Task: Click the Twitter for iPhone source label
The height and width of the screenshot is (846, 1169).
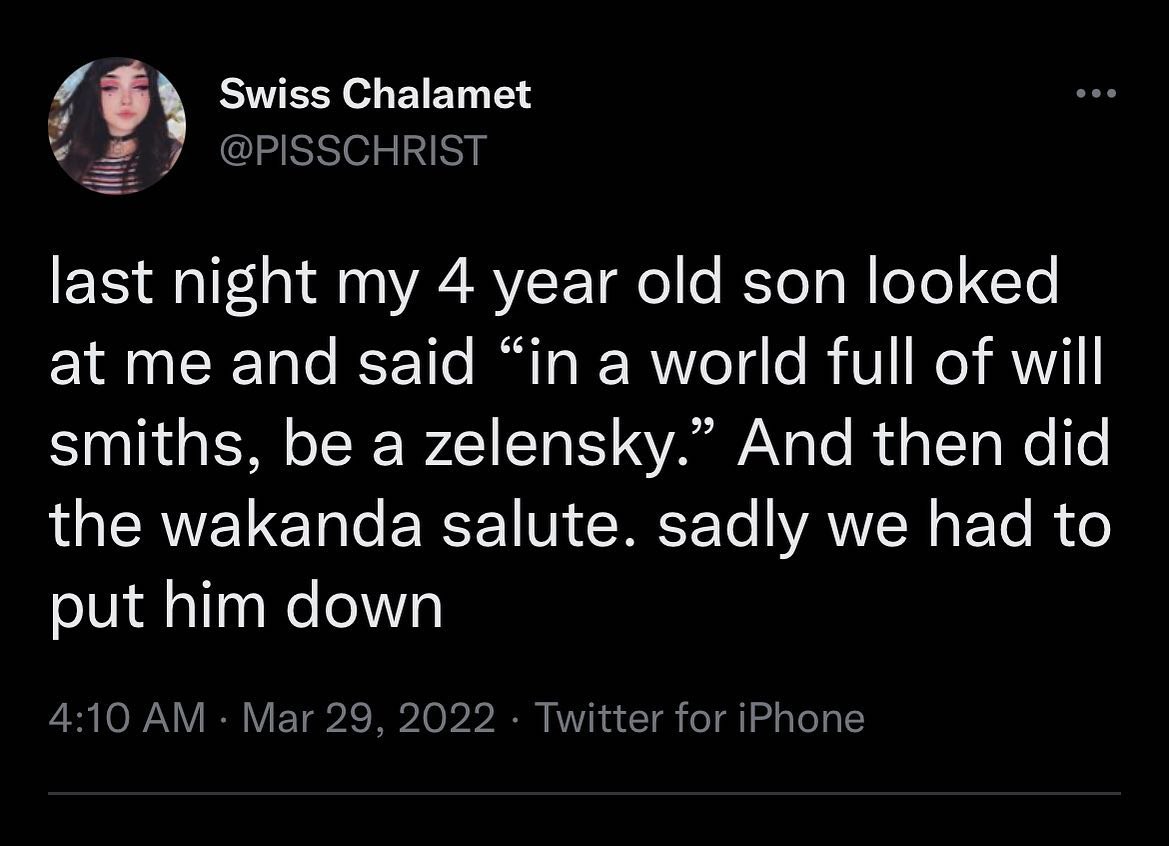Action: click(699, 718)
